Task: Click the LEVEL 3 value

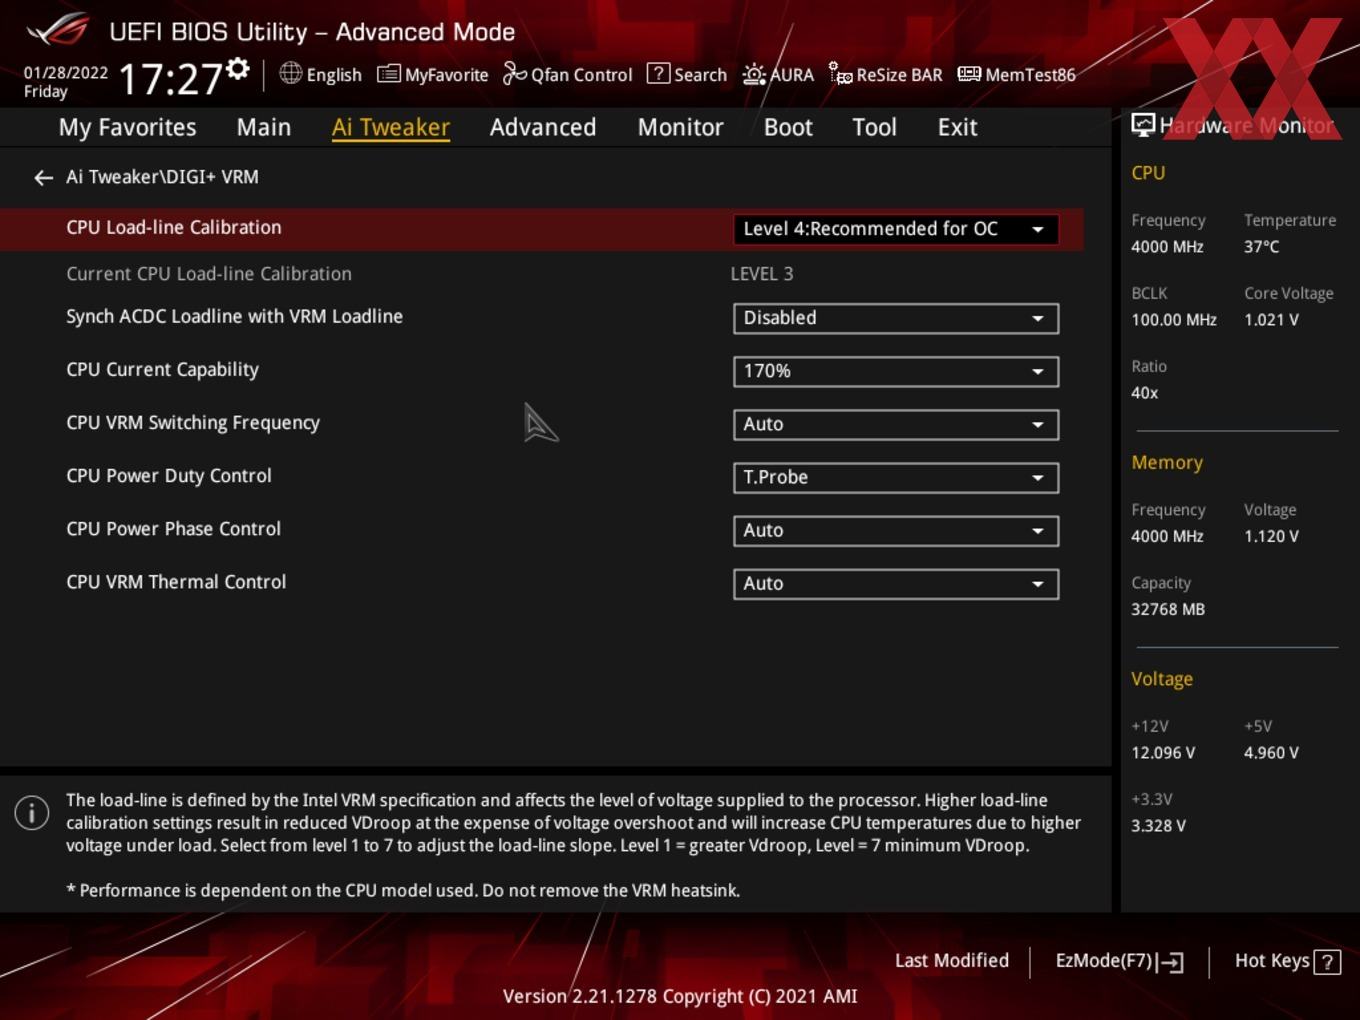Action: (x=762, y=274)
